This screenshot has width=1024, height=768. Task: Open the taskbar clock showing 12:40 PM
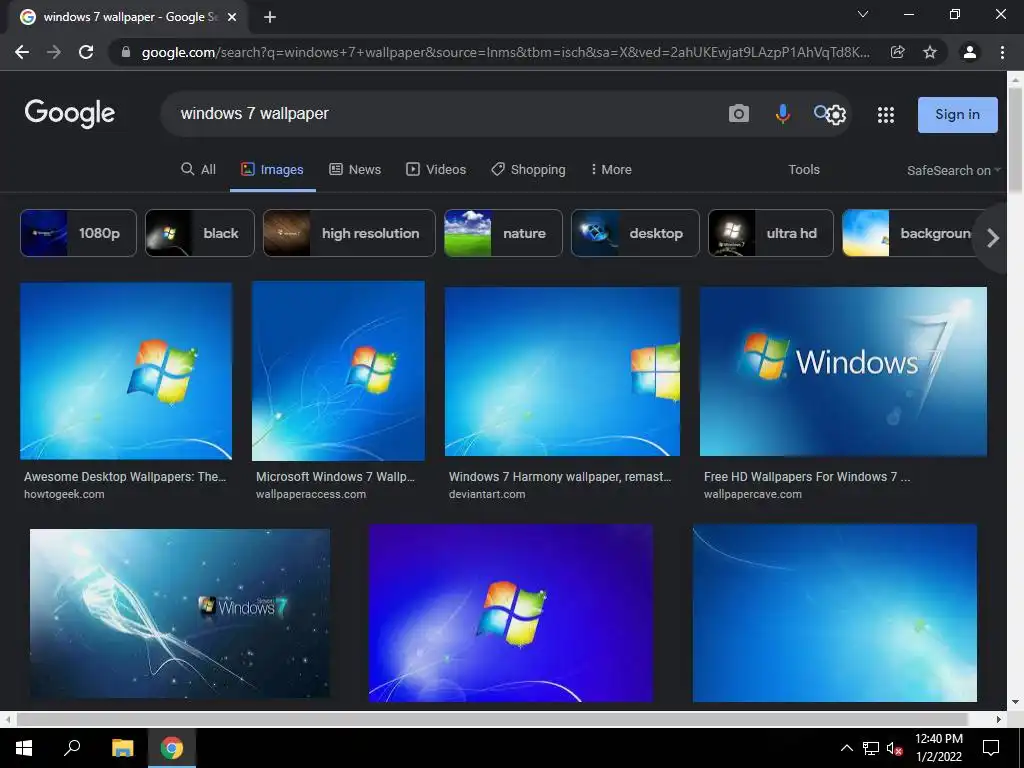click(x=938, y=748)
